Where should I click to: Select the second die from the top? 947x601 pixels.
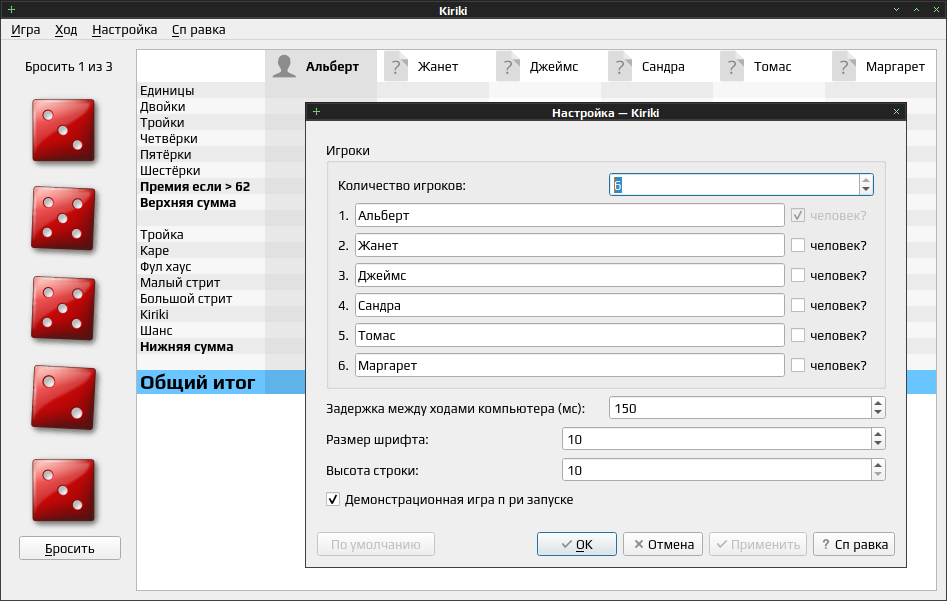pyautogui.click(x=63, y=218)
